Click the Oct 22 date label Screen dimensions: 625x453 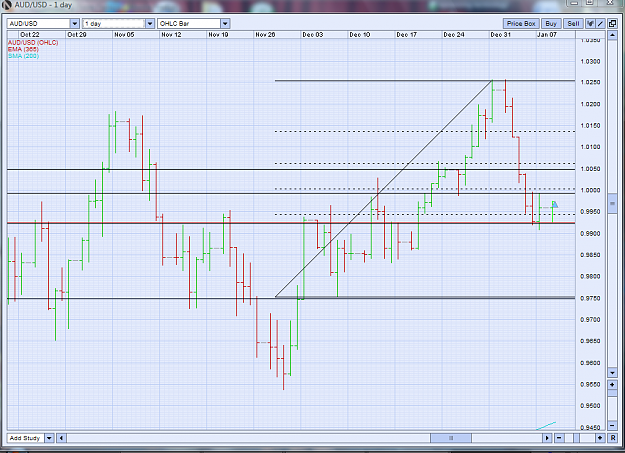pyautogui.click(x=30, y=35)
